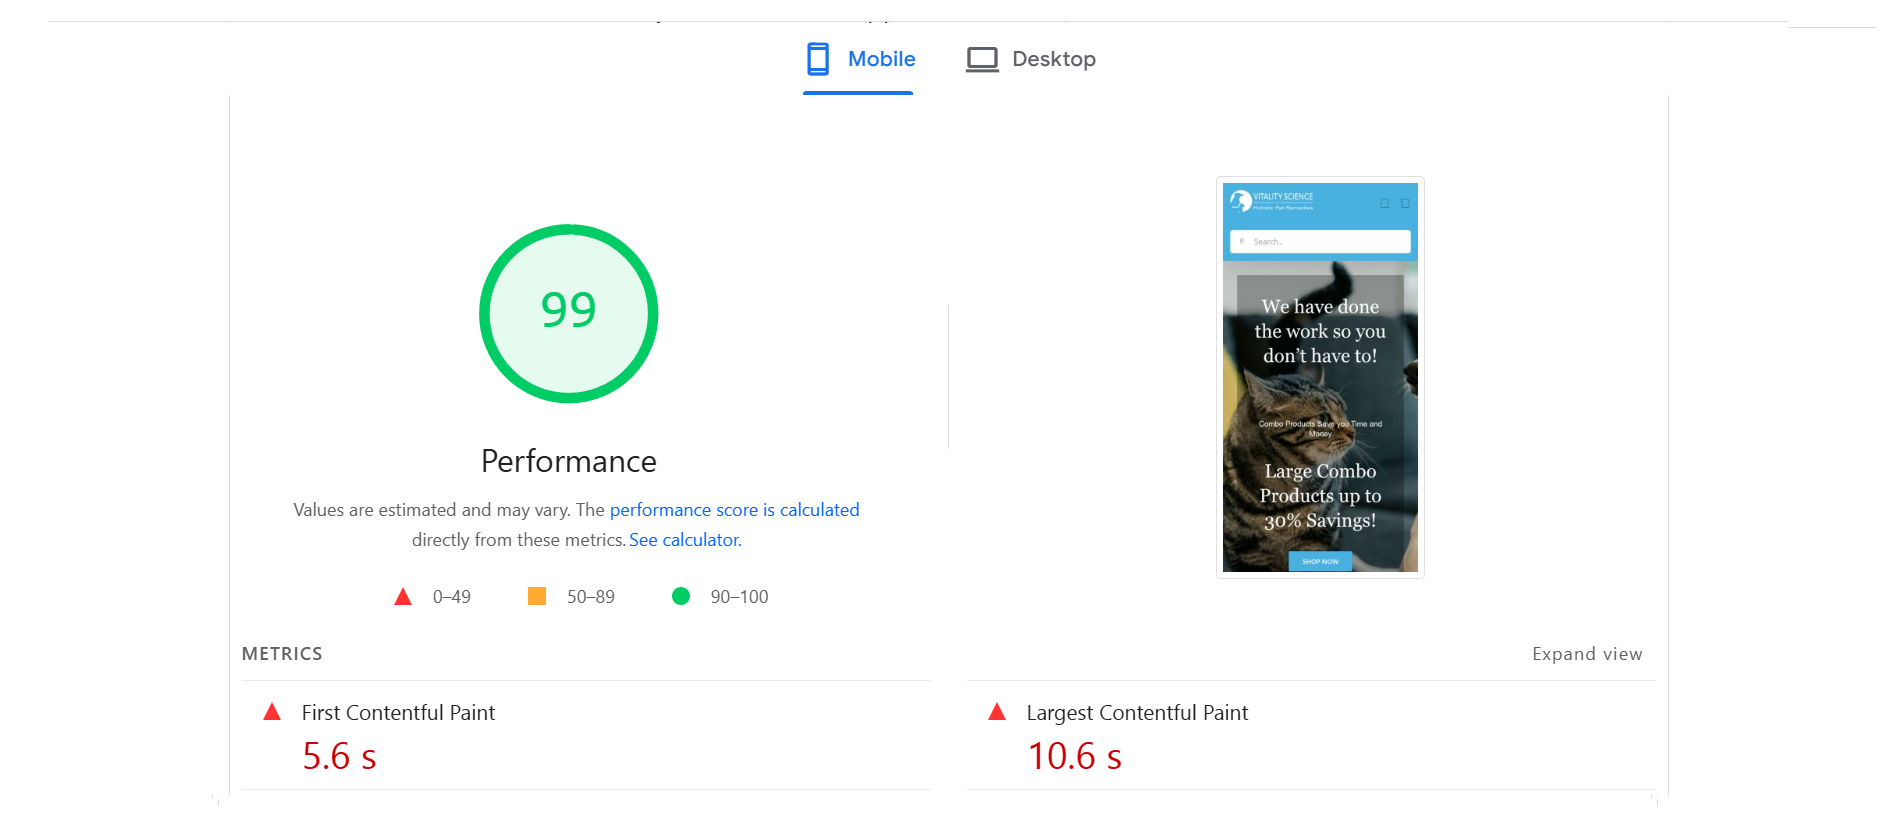Expand the metrics with Expand view

(x=1586, y=654)
